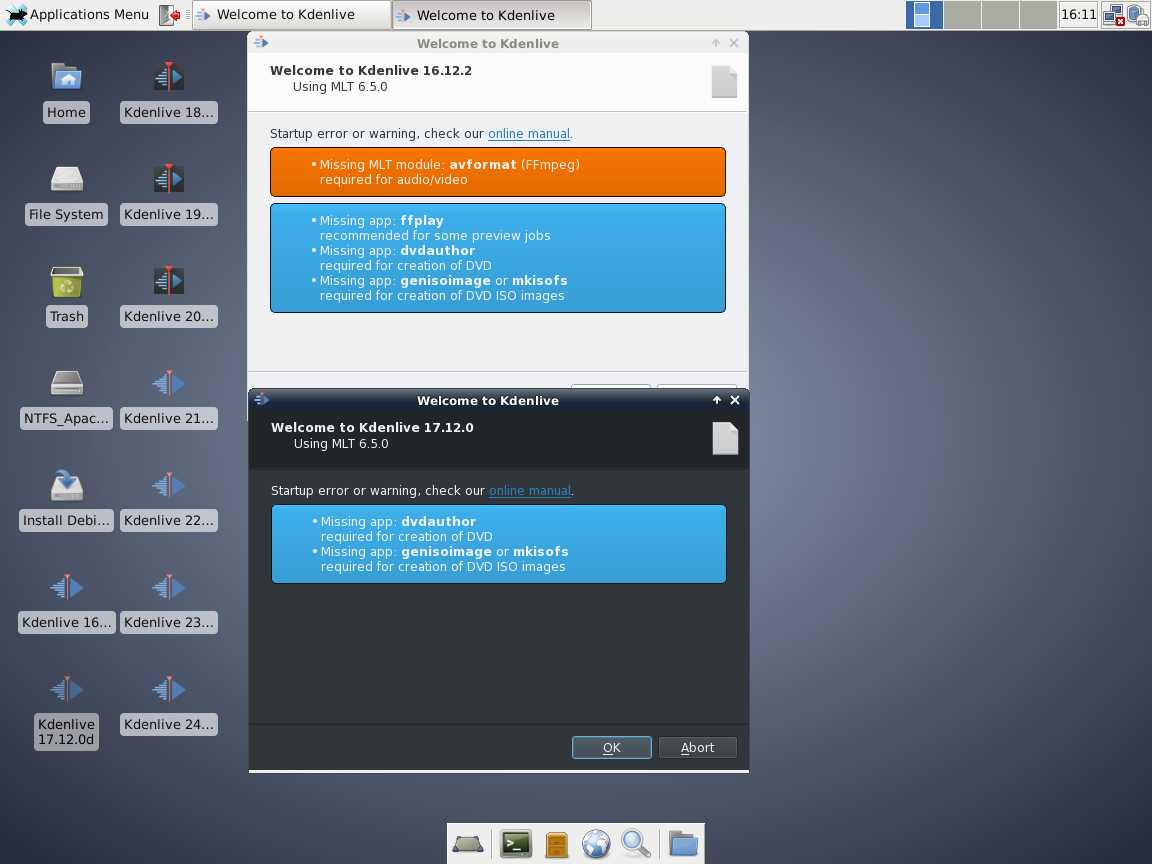Click document icon in Kdenlive 17.12.0 dialog
The height and width of the screenshot is (864, 1152).
(x=725, y=439)
